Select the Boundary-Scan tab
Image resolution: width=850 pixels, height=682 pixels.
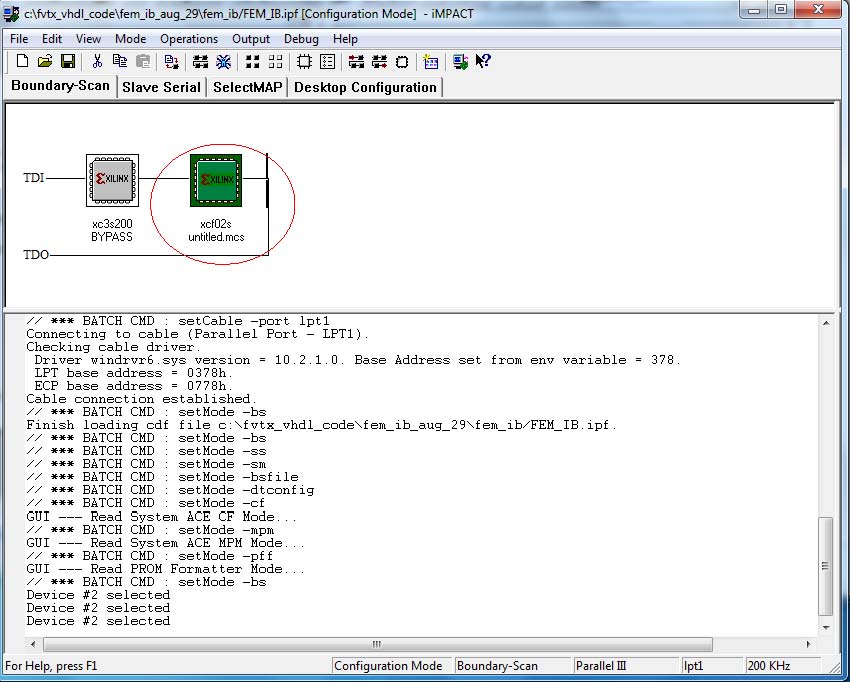click(60, 86)
